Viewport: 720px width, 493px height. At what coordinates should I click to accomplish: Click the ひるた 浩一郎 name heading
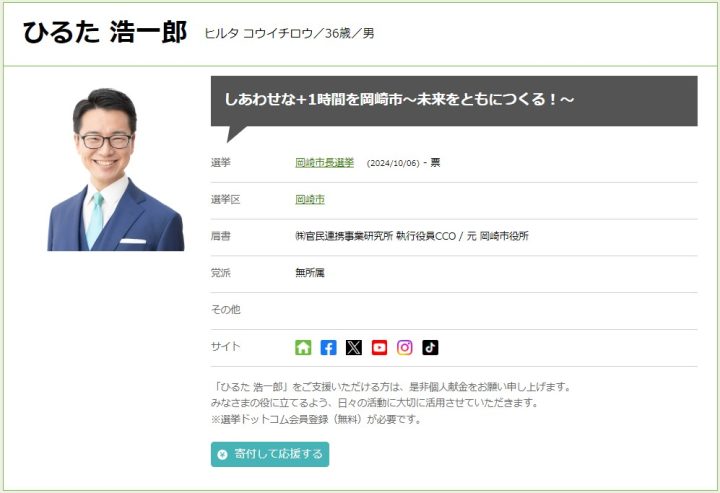tap(104, 33)
